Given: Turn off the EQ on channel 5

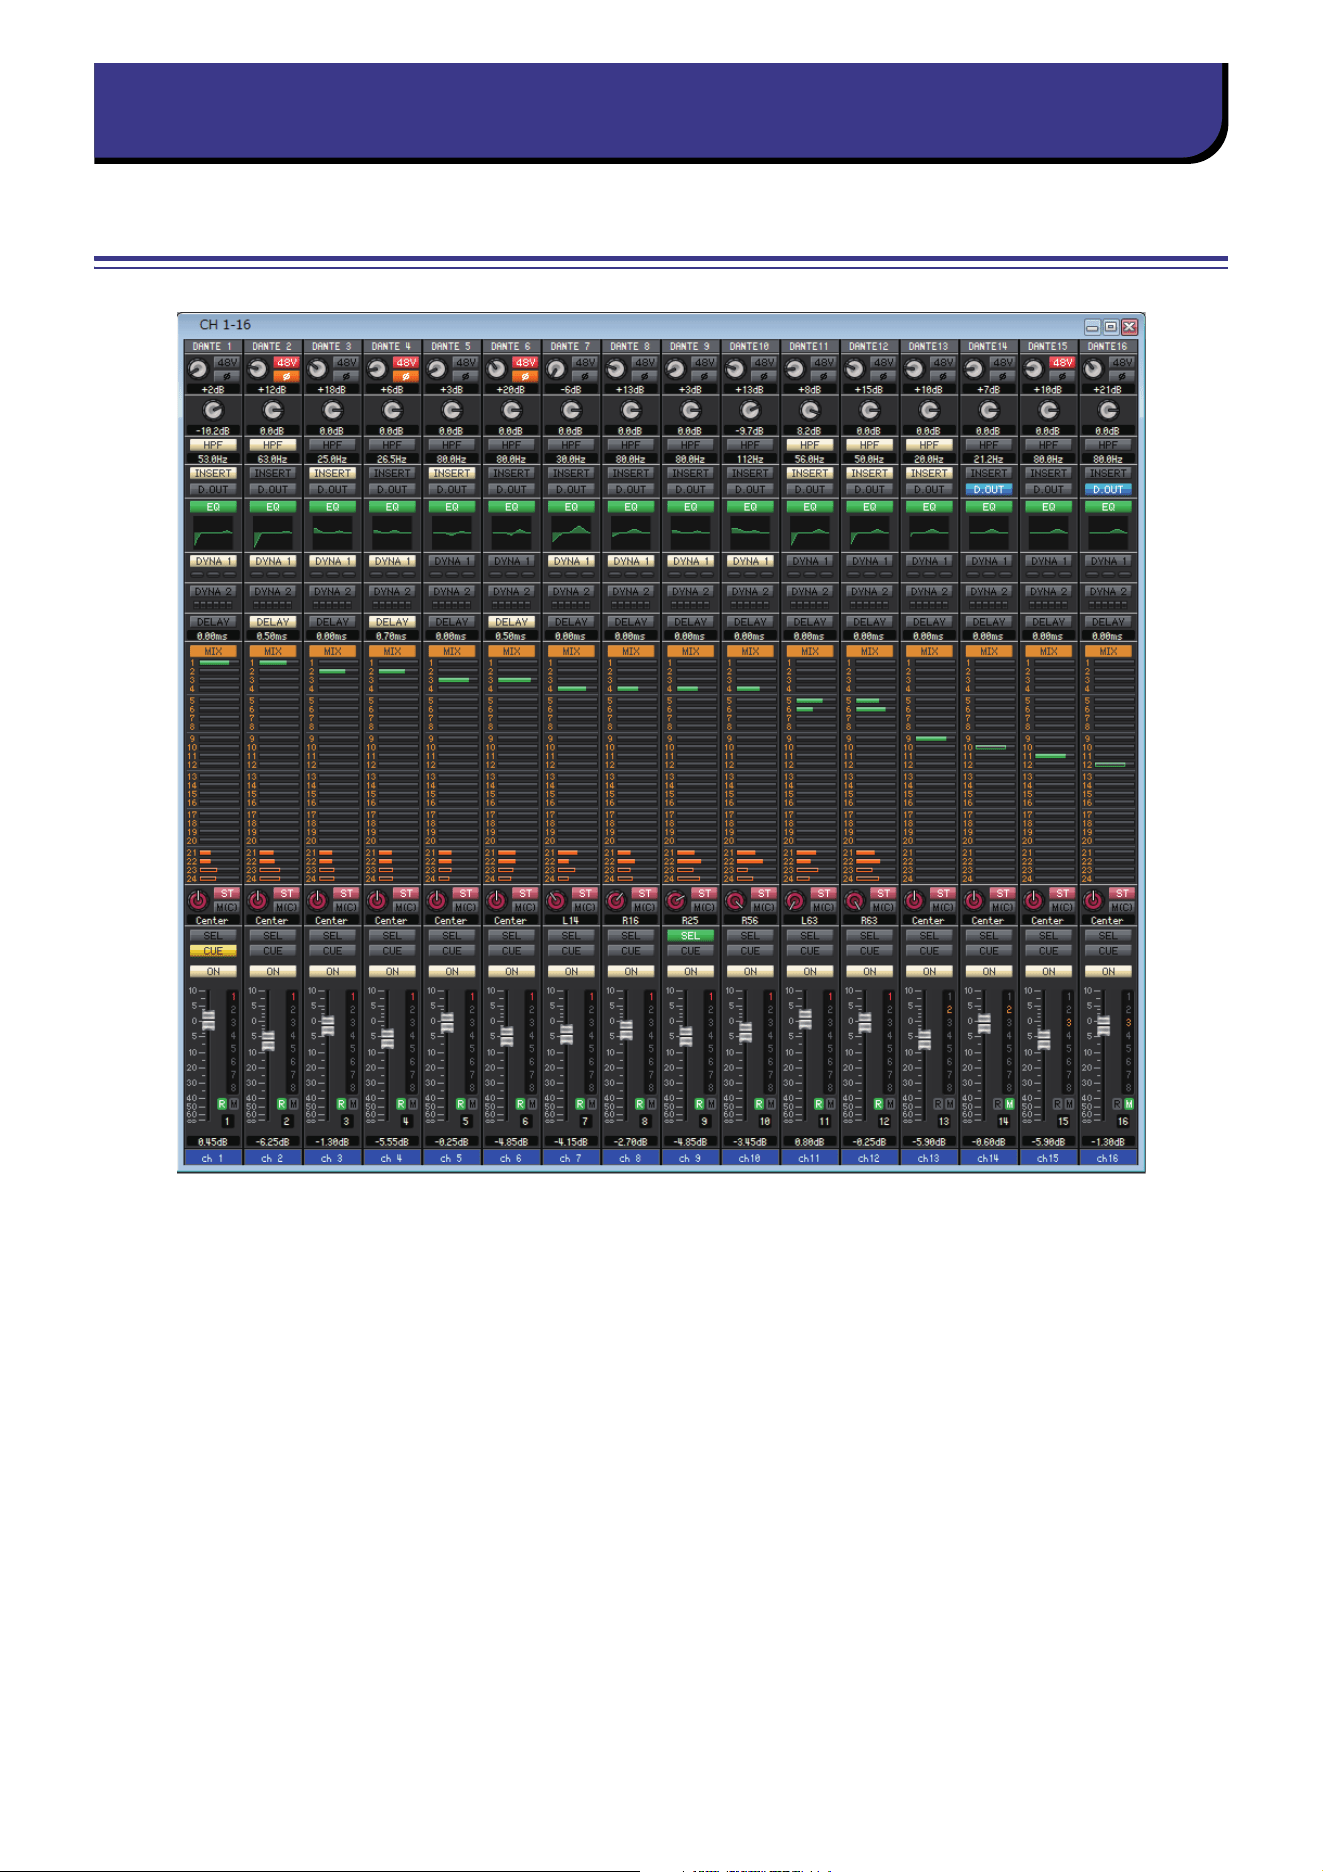Looking at the screenshot, I should coord(452,507).
